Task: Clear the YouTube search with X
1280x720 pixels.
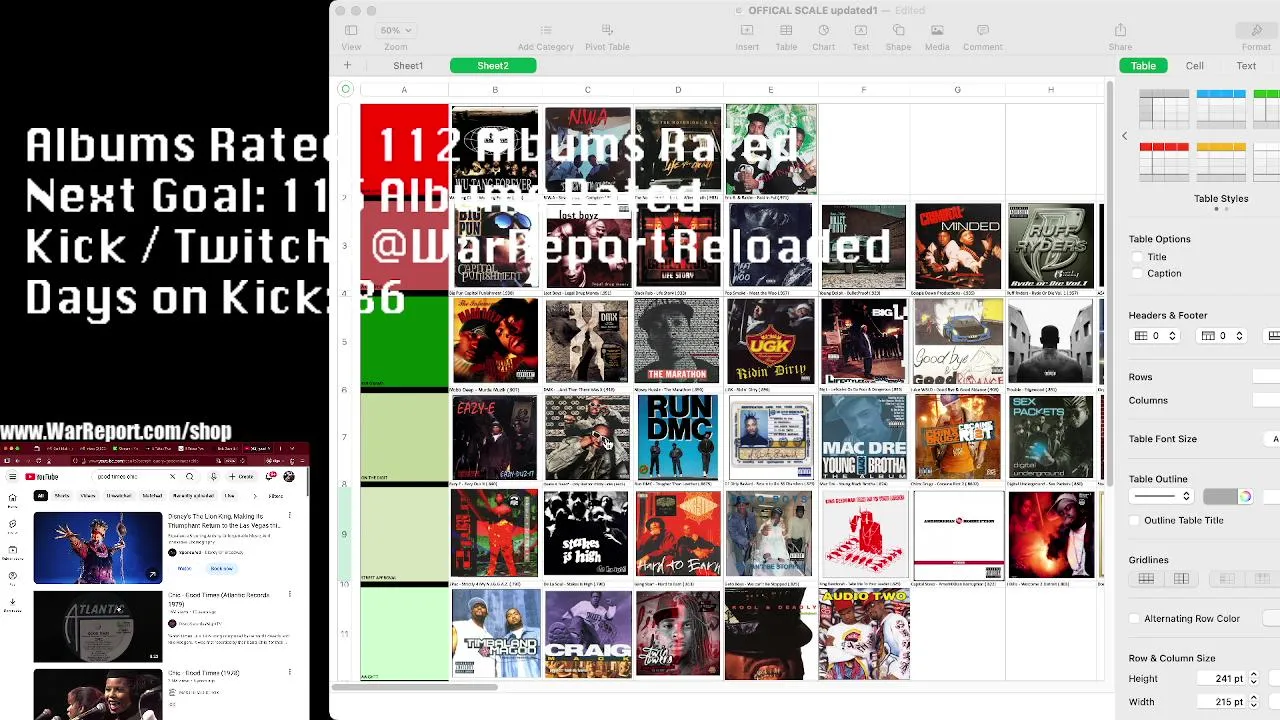Action: (x=172, y=477)
